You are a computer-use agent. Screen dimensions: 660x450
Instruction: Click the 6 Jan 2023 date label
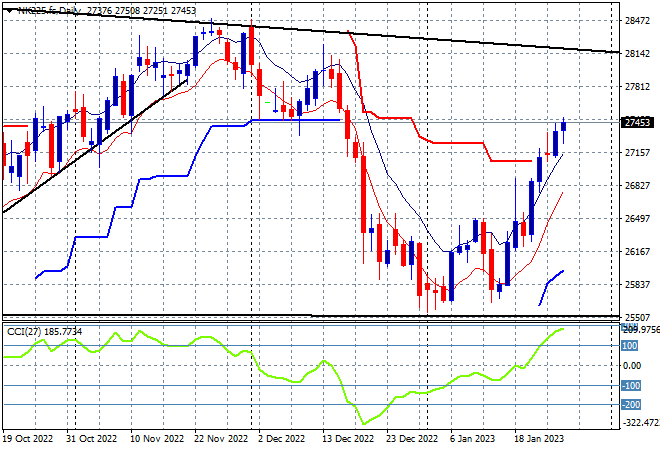[x=472, y=439]
